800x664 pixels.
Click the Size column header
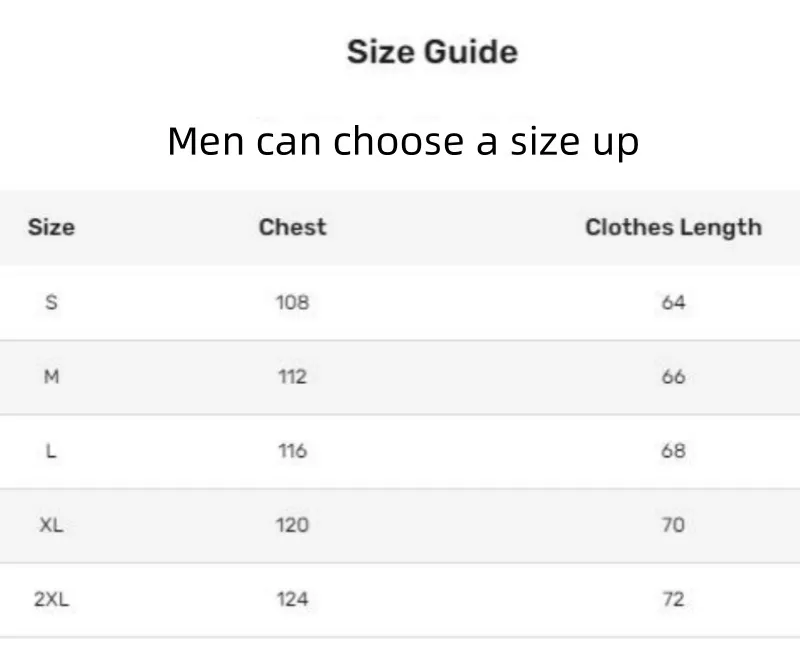point(51,227)
